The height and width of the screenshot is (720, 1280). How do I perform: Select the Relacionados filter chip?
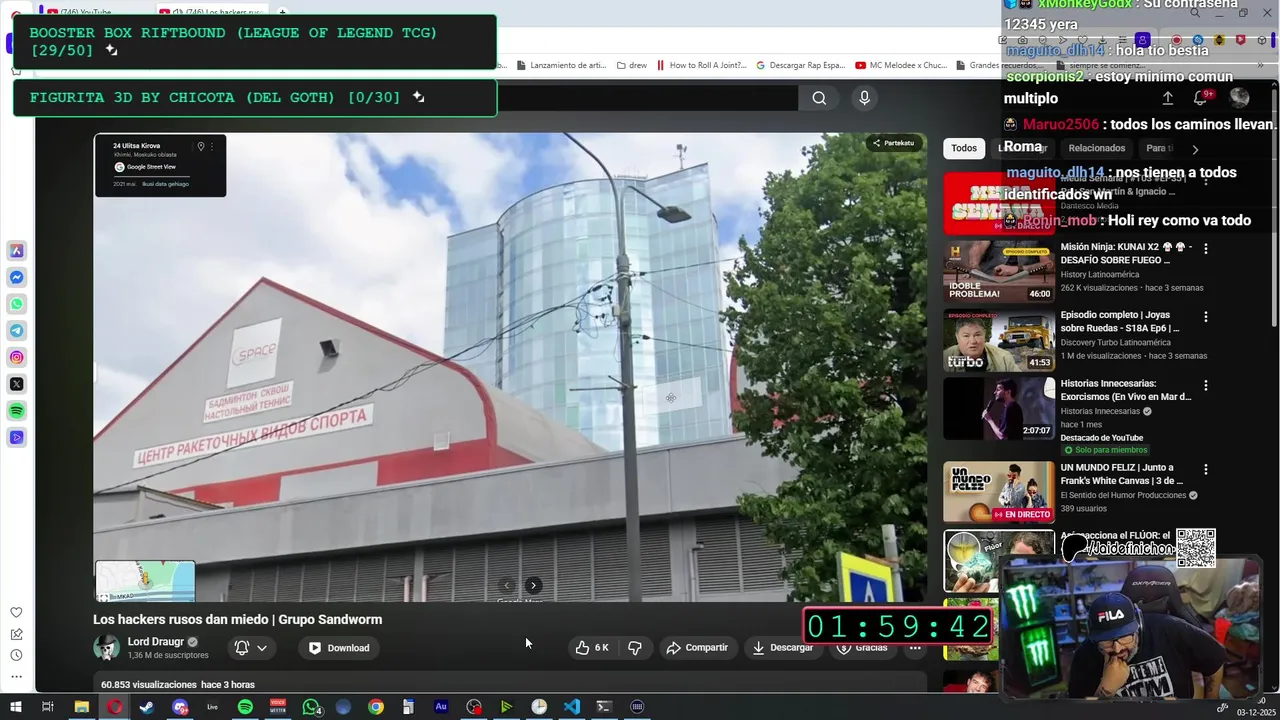[x=1097, y=148]
